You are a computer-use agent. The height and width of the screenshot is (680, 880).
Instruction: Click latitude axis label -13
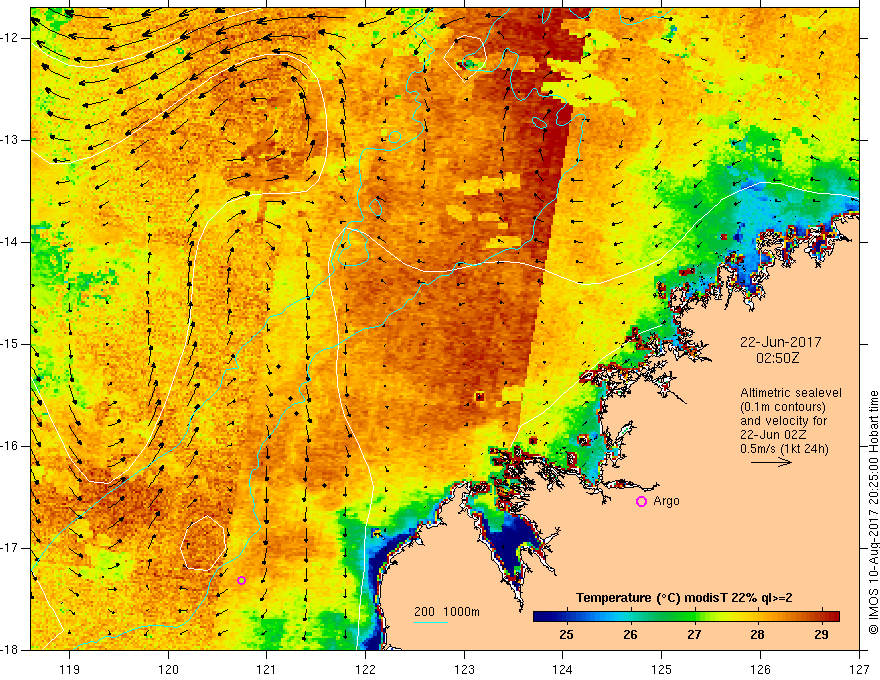(x=10, y=140)
